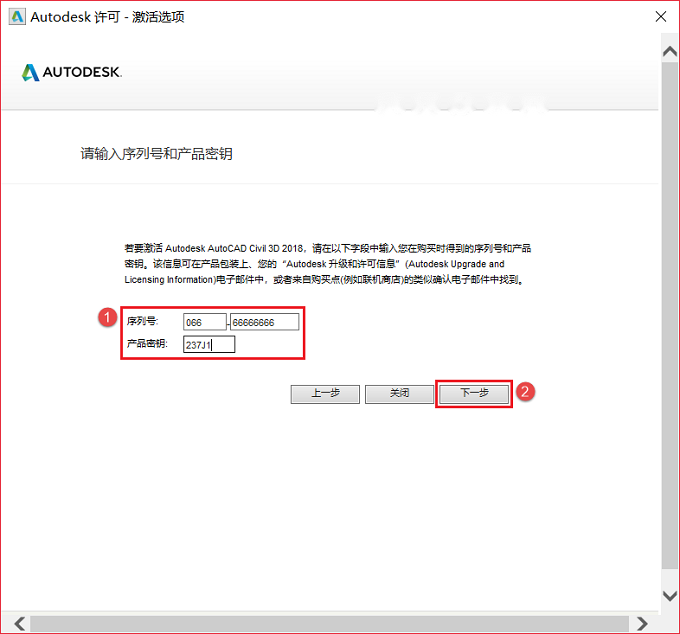Click the window title 'Autodesk 许可 - 激活选项'
This screenshot has width=680, height=634.
(x=108, y=17)
